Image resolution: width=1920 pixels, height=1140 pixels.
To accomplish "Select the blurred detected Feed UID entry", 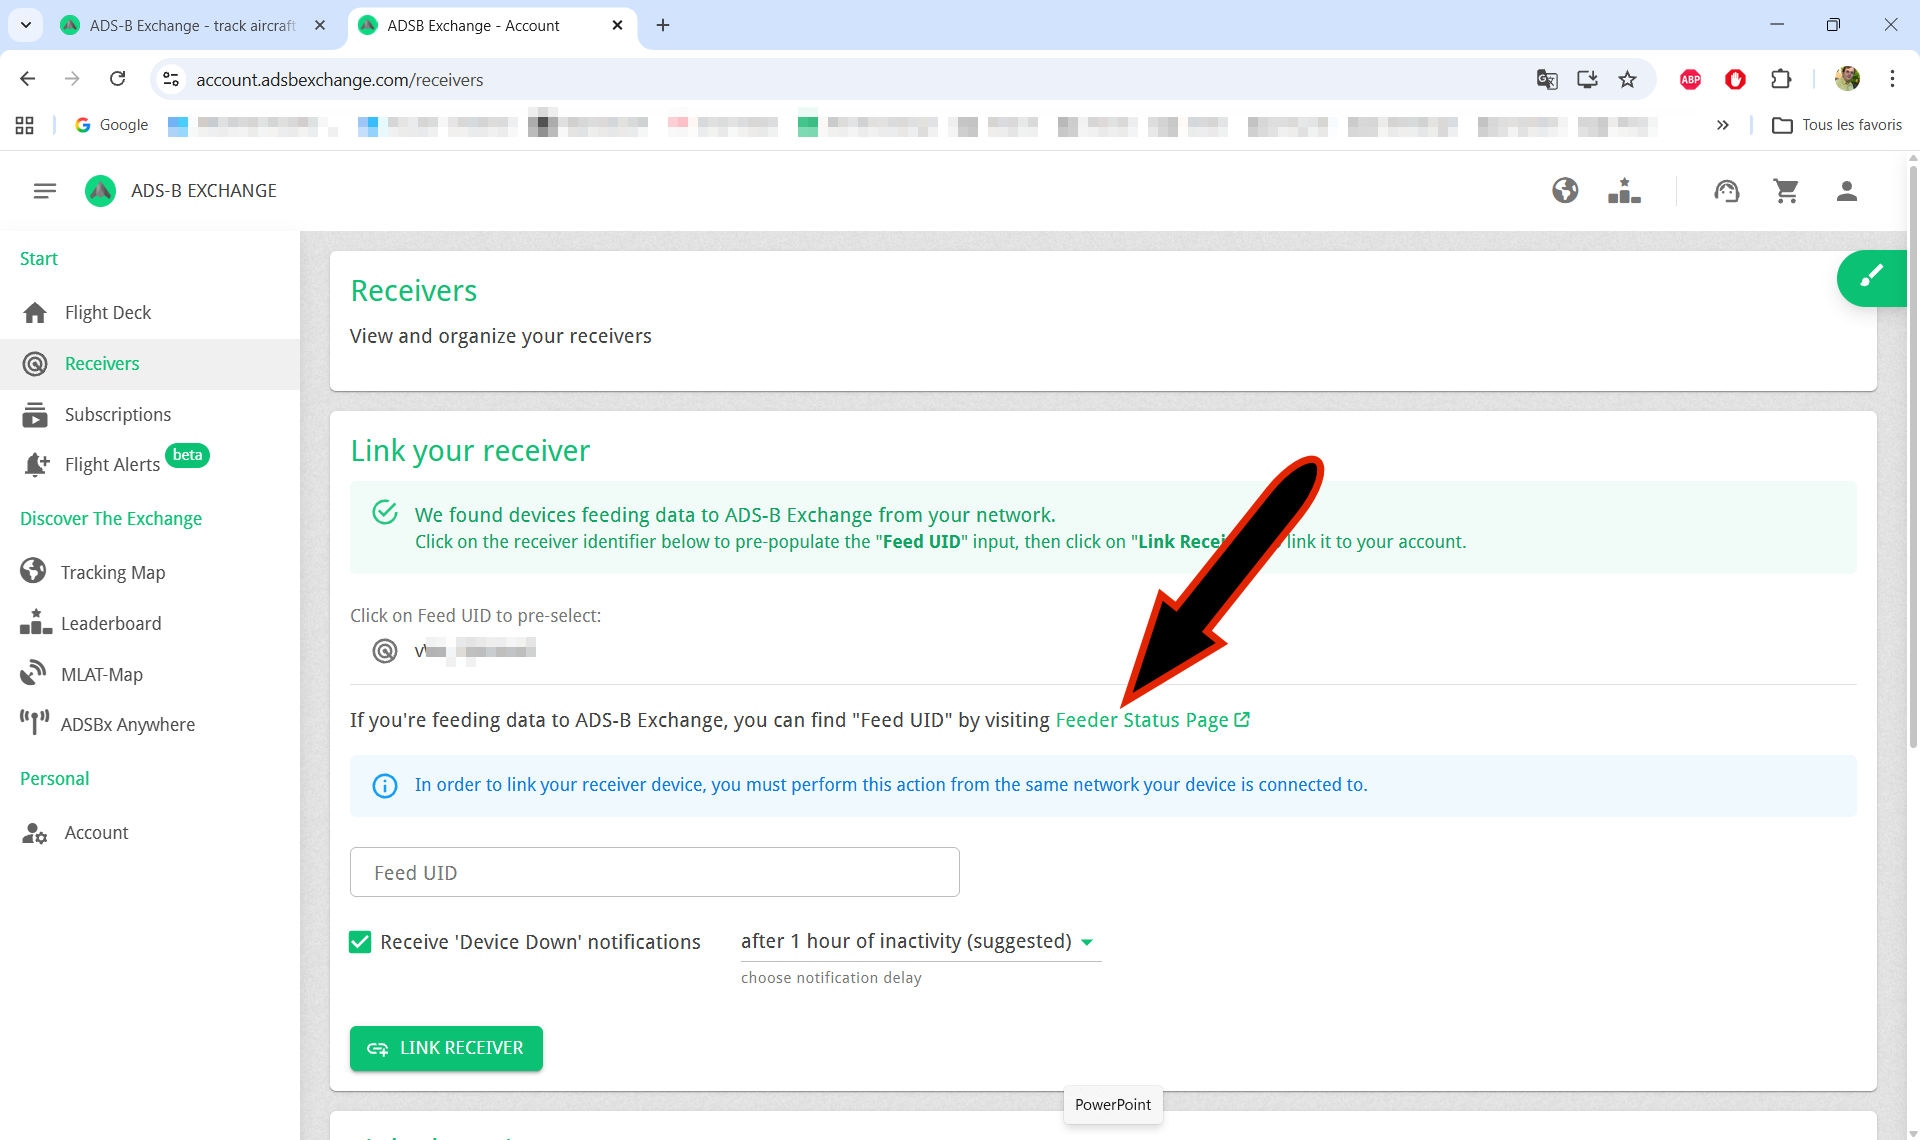I will click(475, 651).
